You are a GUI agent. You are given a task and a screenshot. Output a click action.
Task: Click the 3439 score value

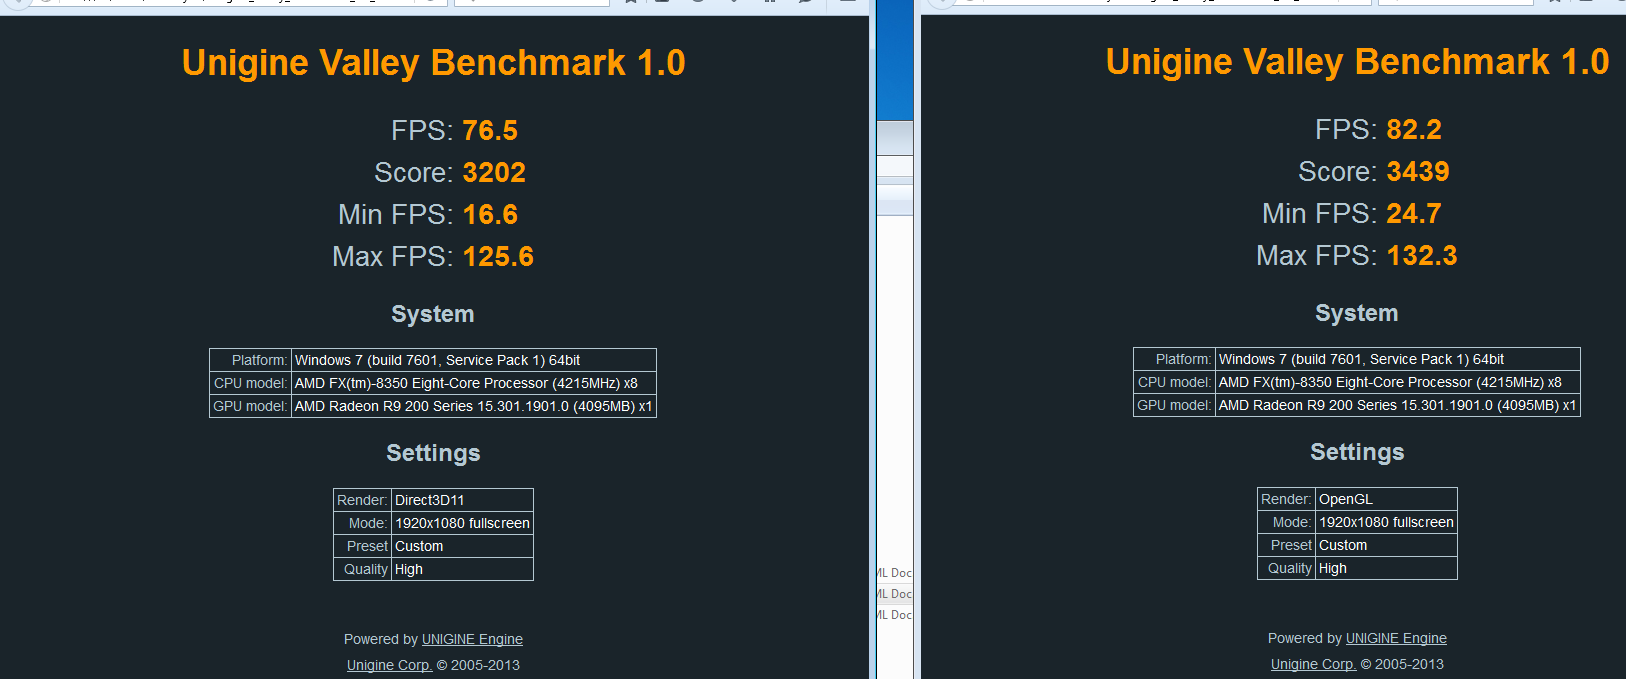click(1417, 172)
